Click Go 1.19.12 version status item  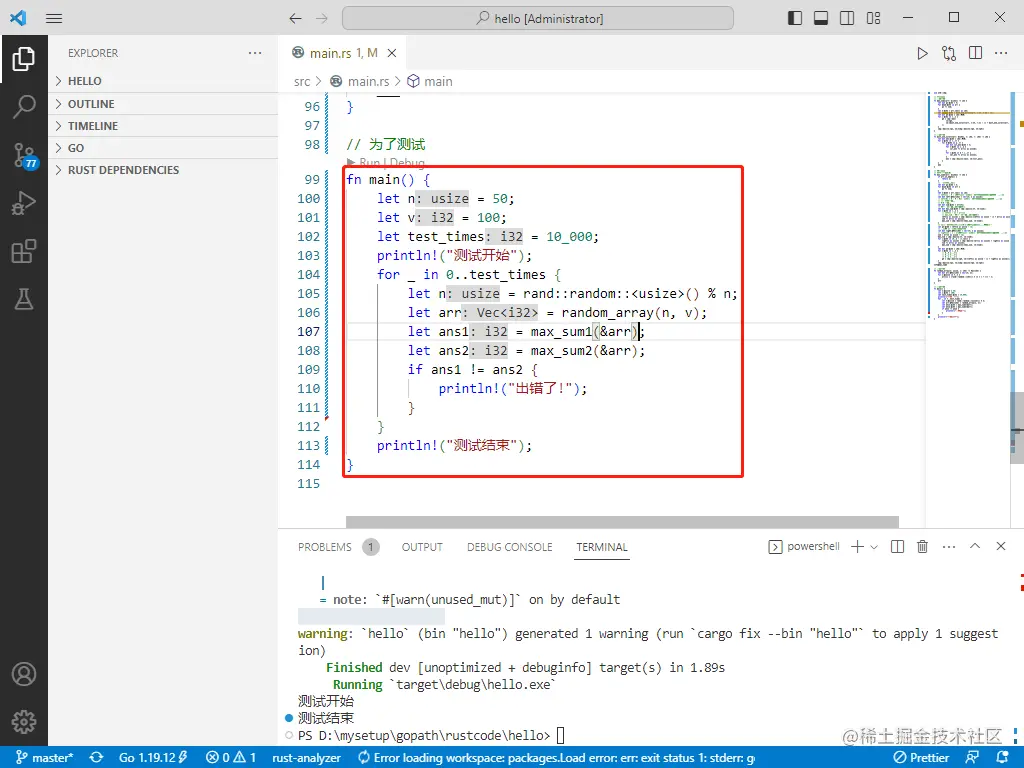click(x=153, y=758)
